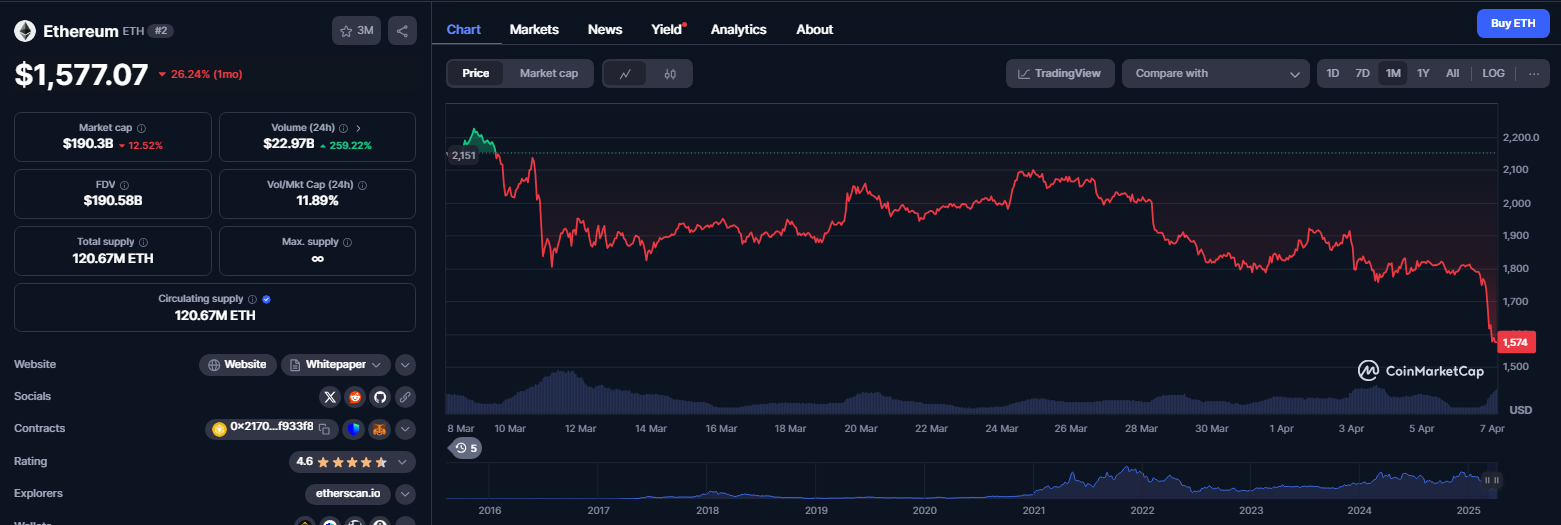Viewport: 1561px width, 525px height.
Task: Open the chart's three-dots more menu
Action: pos(1533,73)
